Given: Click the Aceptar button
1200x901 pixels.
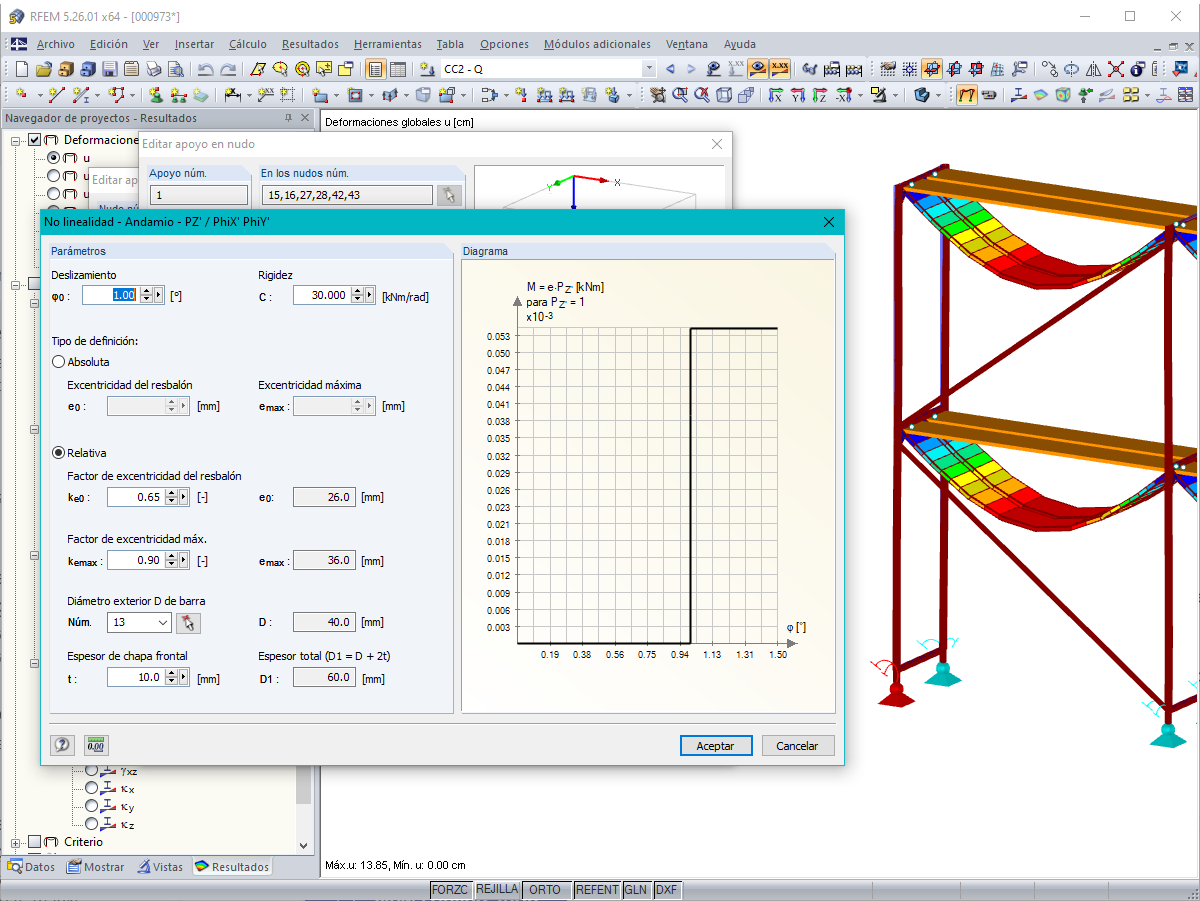Looking at the screenshot, I should (715, 746).
